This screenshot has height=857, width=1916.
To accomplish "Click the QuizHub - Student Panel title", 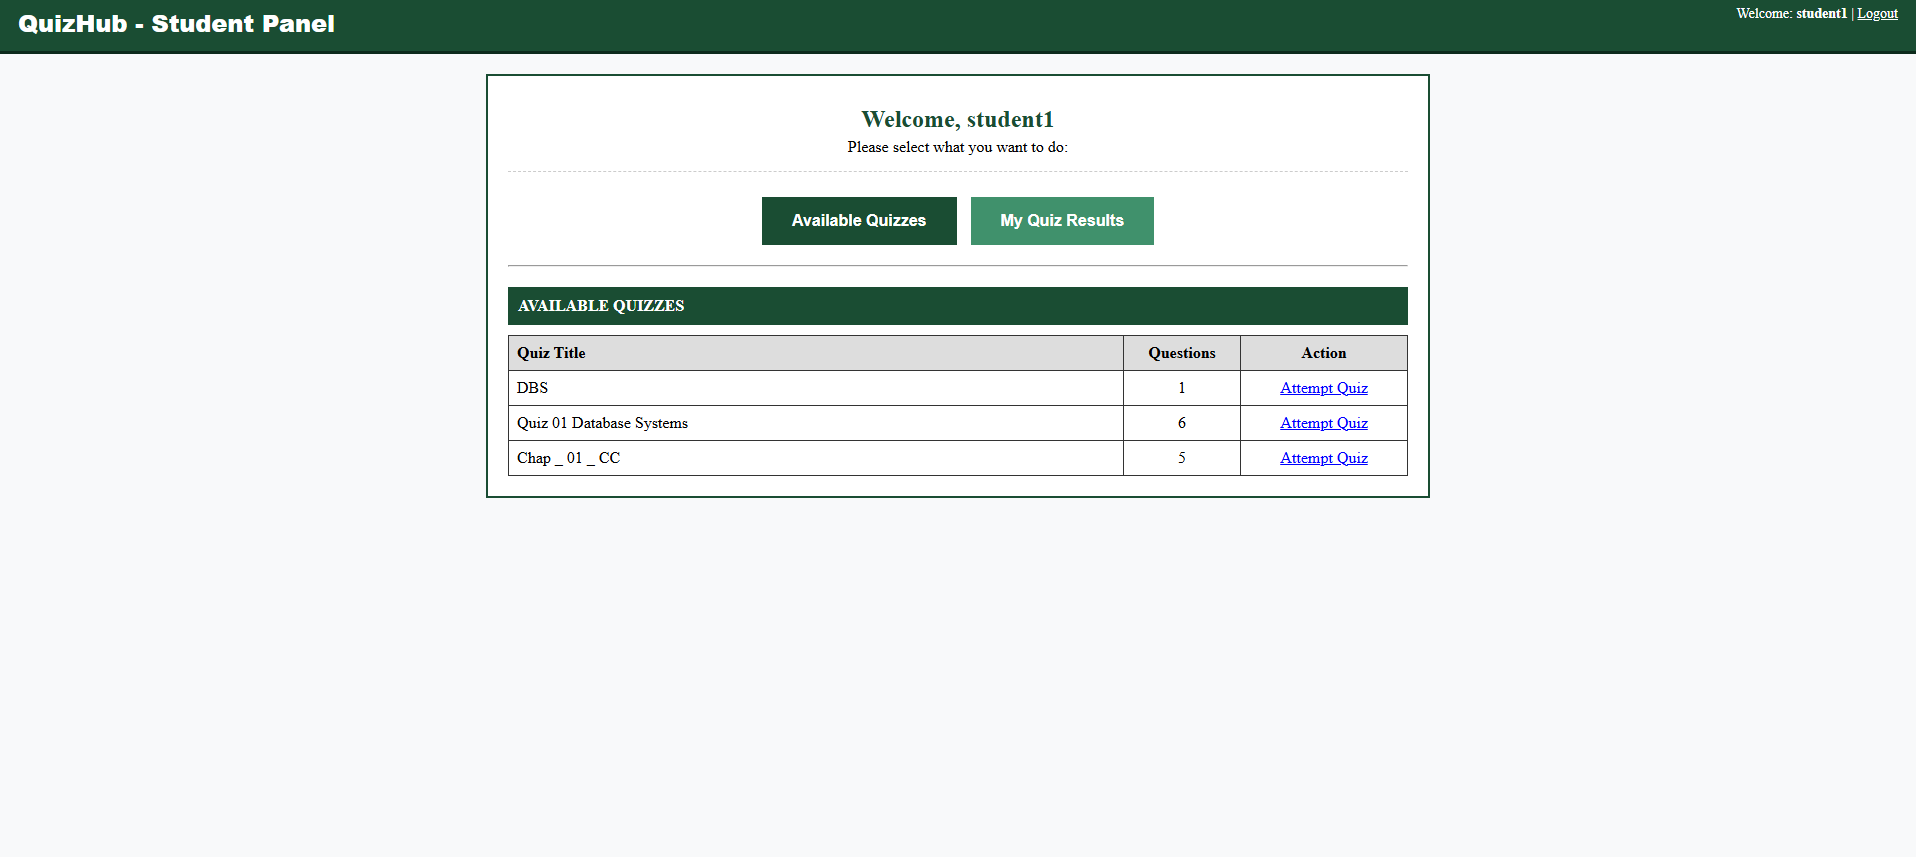I will coord(176,24).
